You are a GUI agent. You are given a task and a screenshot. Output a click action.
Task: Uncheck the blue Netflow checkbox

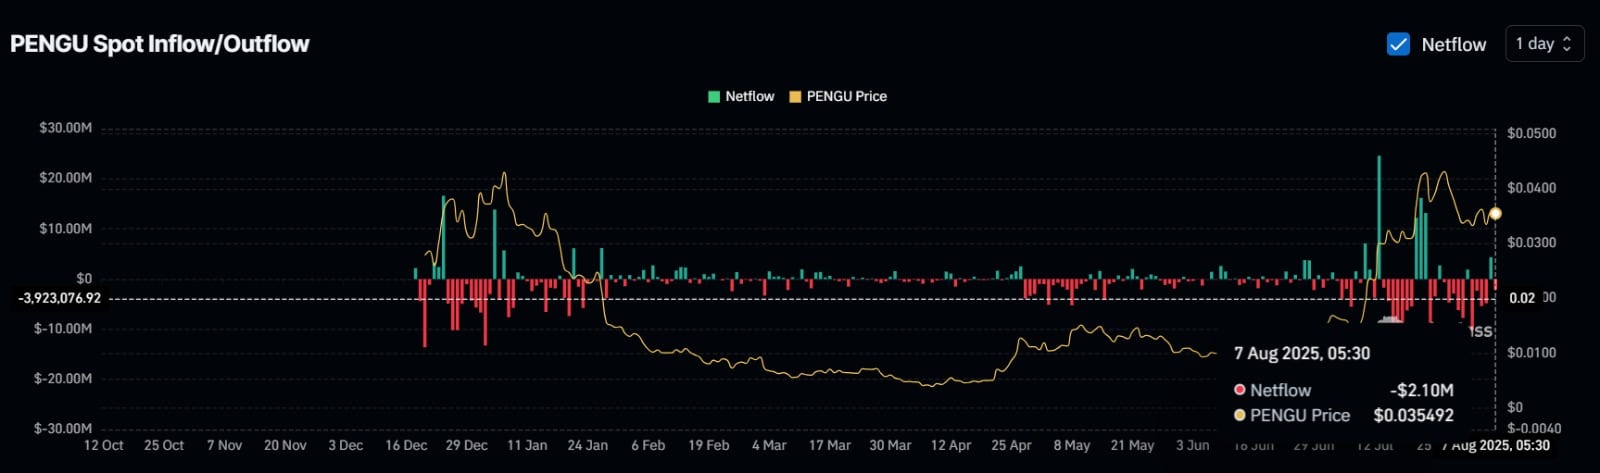click(x=1398, y=44)
